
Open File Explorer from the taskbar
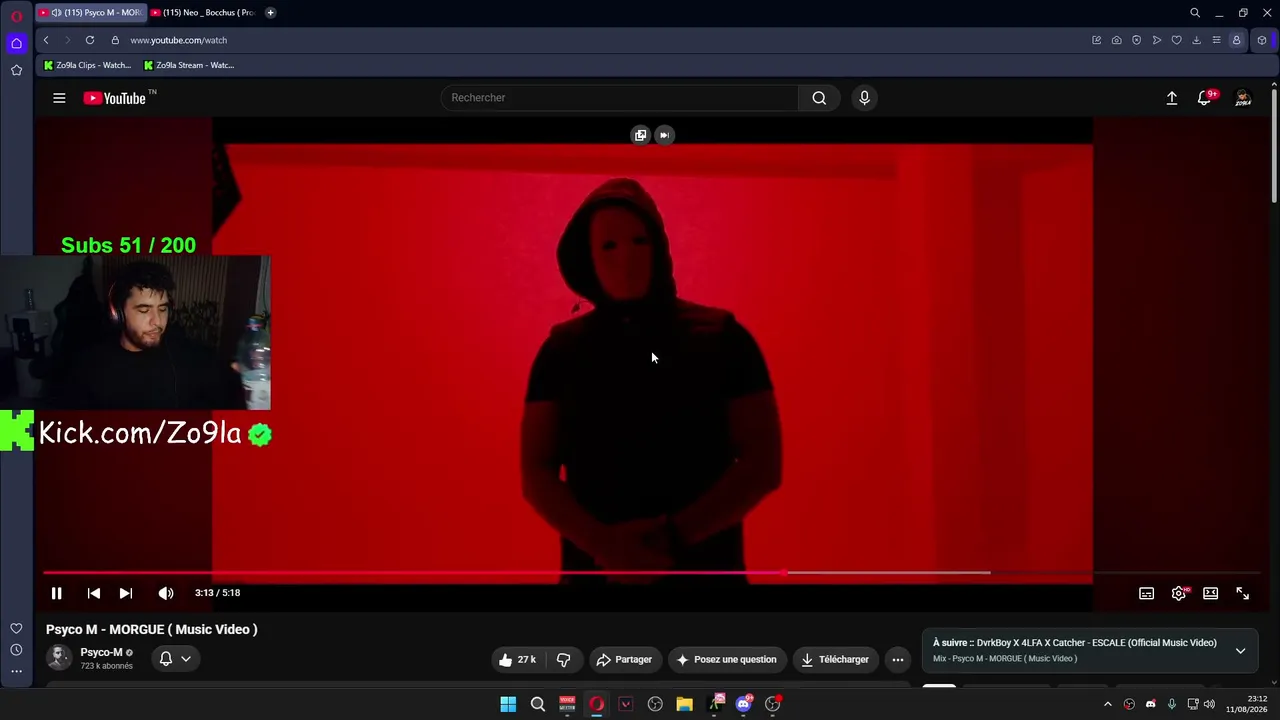684,704
